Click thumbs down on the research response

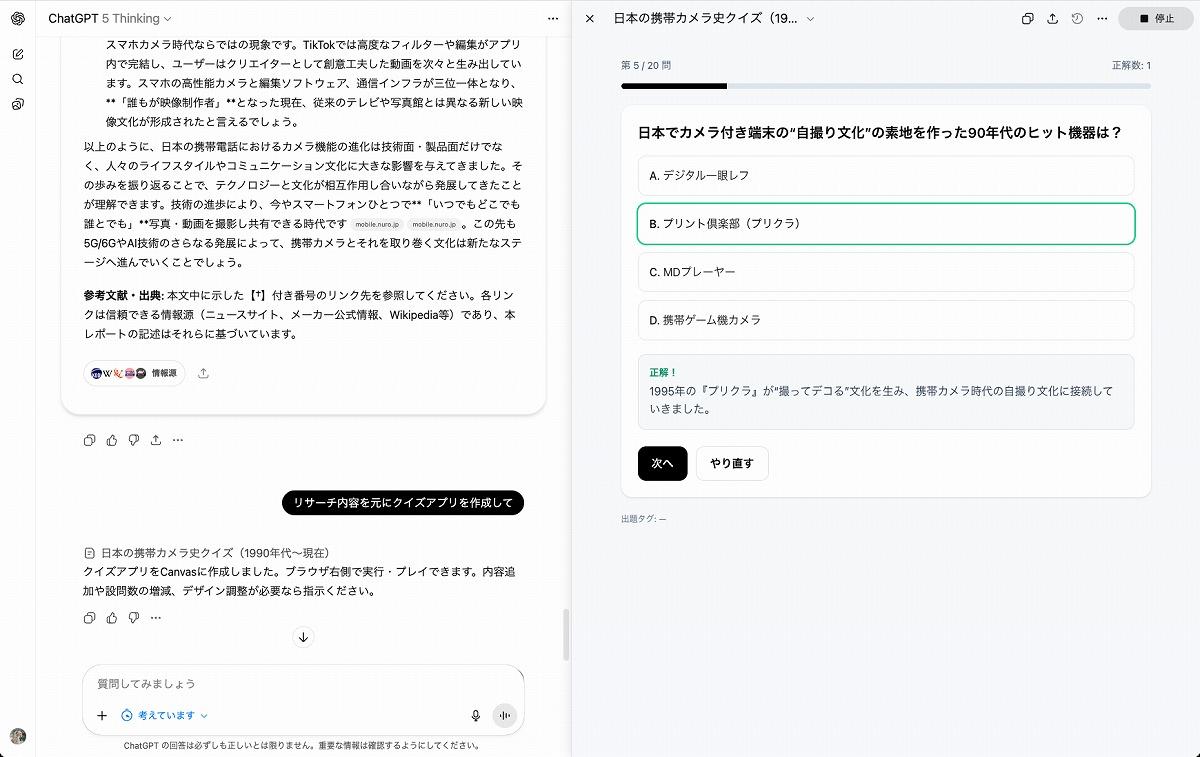(x=134, y=440)
